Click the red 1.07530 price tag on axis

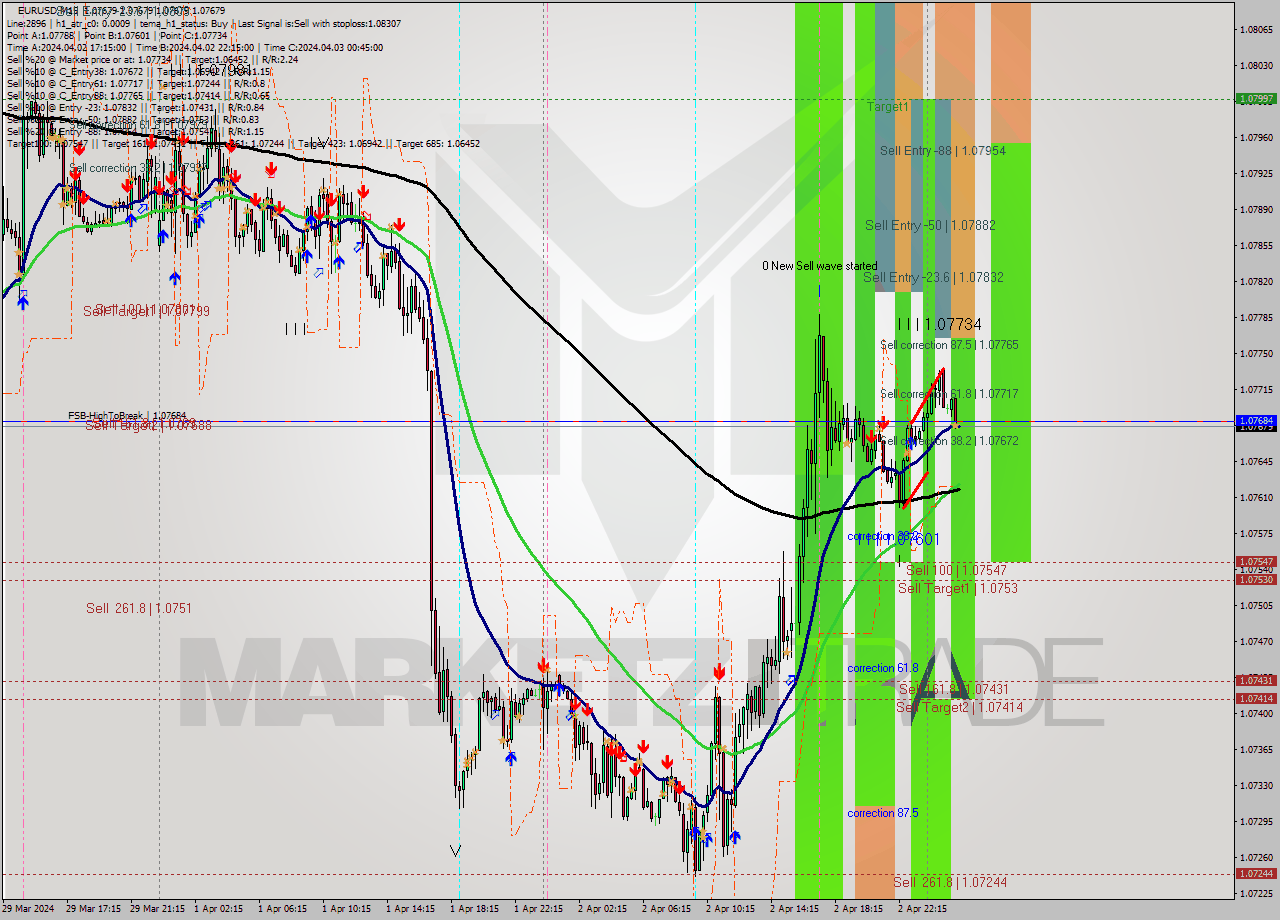click(1256, 580)
